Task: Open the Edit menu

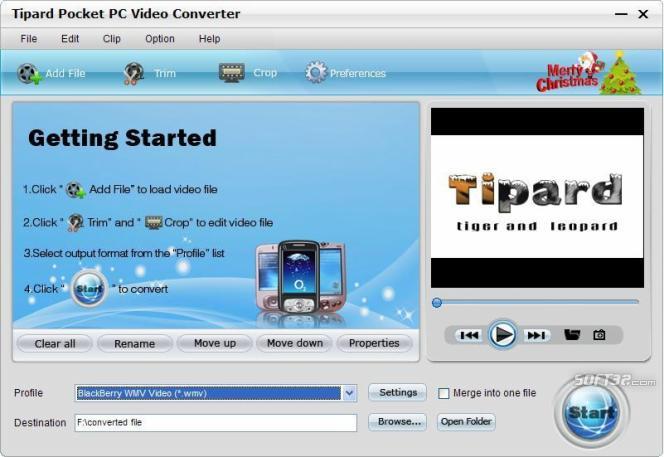Action: tap(70, 39)
